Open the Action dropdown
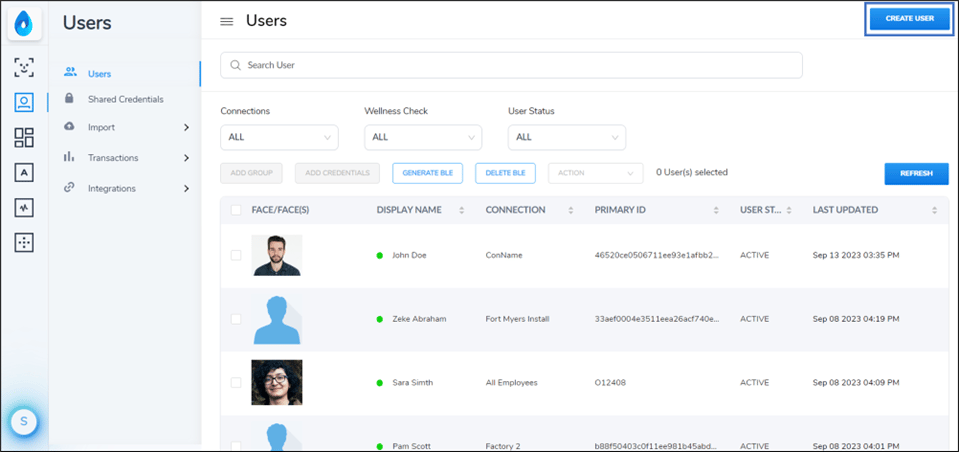 tap(596, 173)
